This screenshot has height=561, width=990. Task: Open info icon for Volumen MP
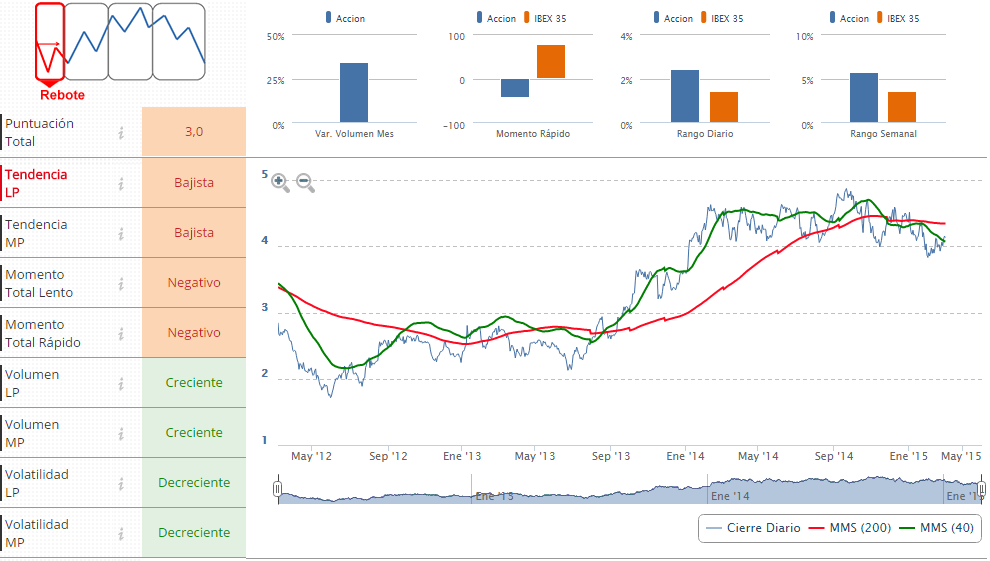(121, 433)
